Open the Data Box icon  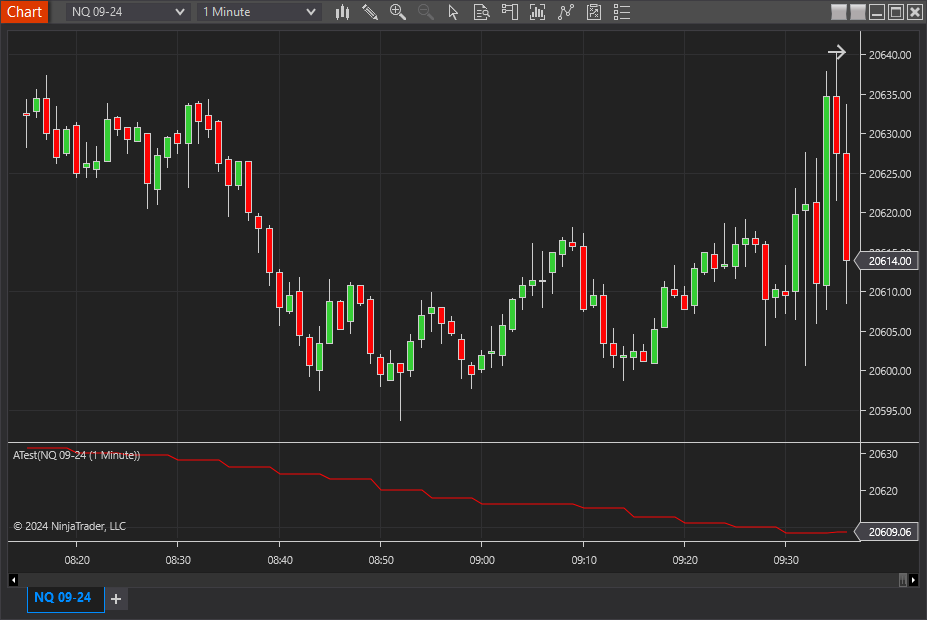click(x=481, y=12)
